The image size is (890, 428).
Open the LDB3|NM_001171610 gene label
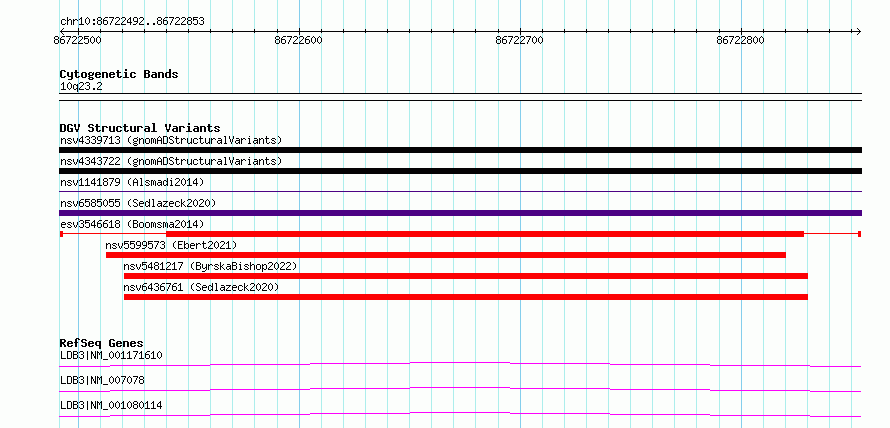111,356
